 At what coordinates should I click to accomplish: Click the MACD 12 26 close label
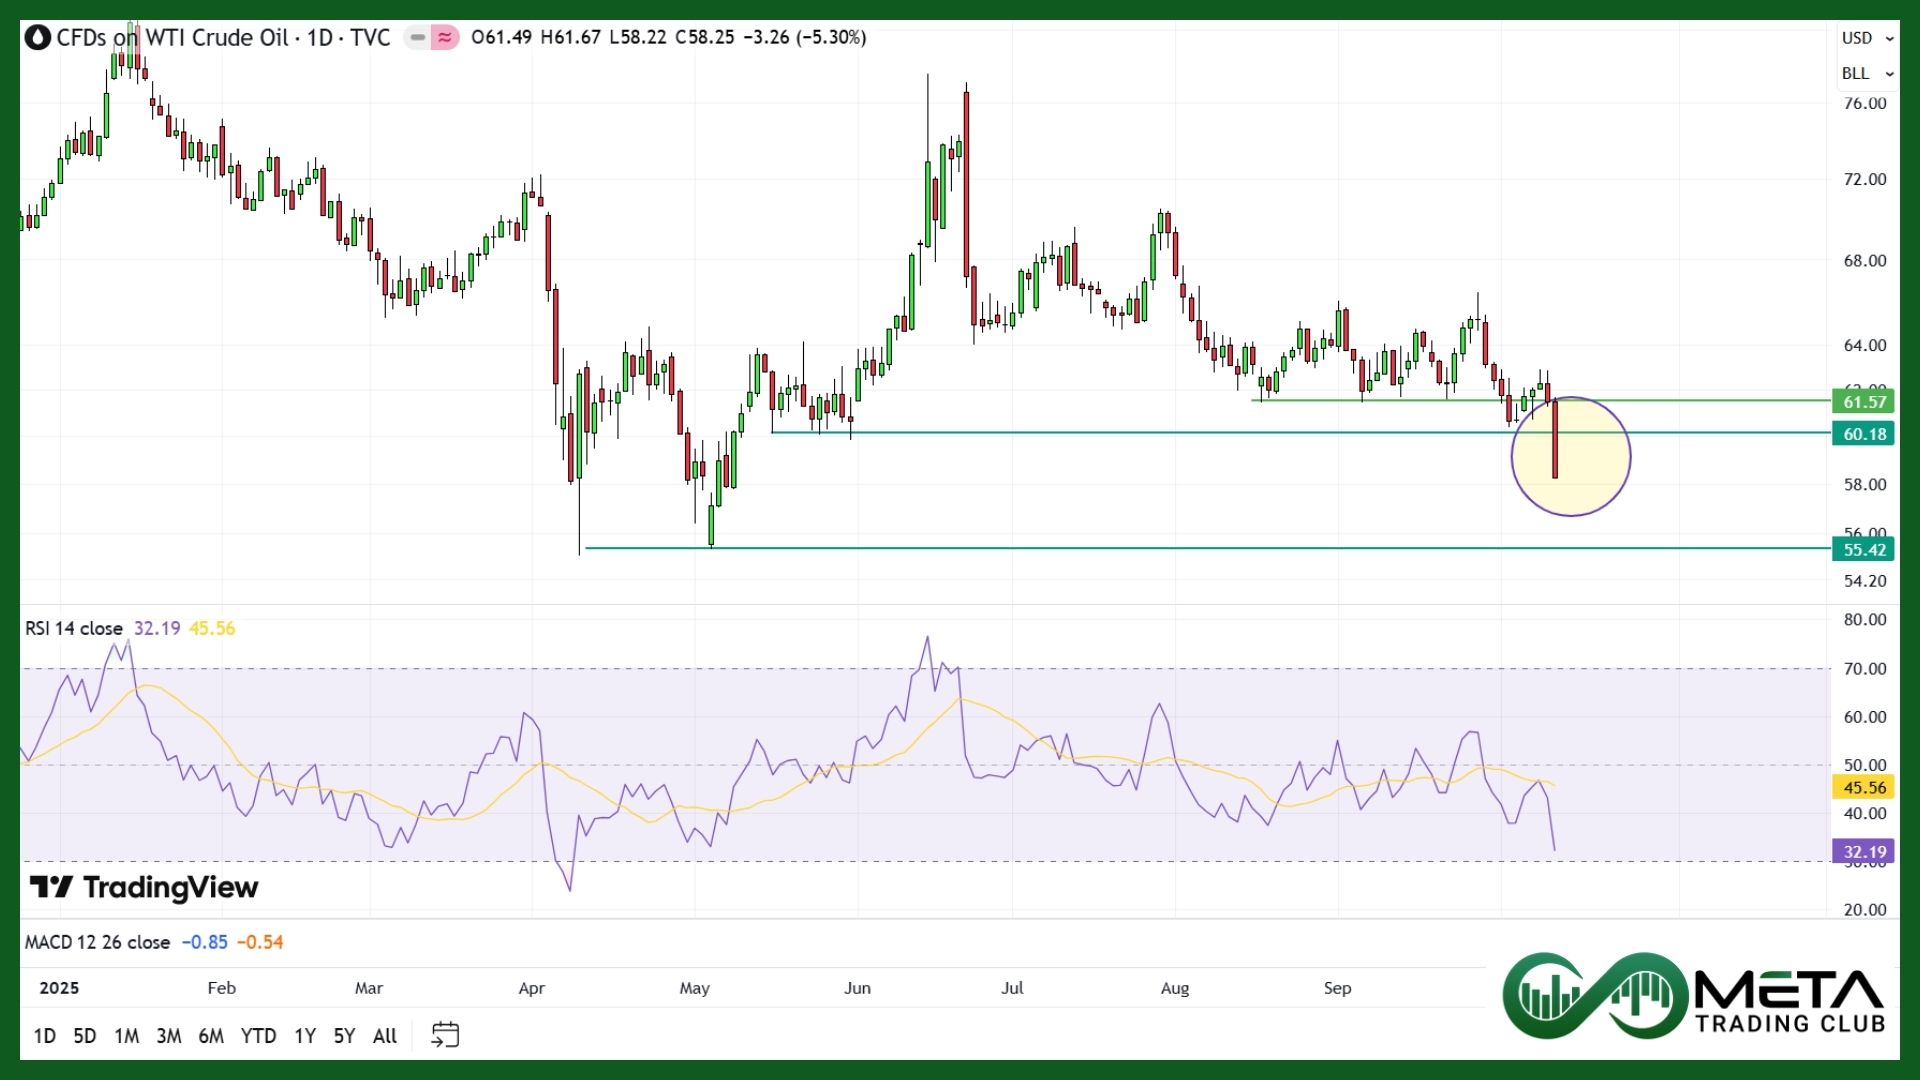[x=97, y=943]
